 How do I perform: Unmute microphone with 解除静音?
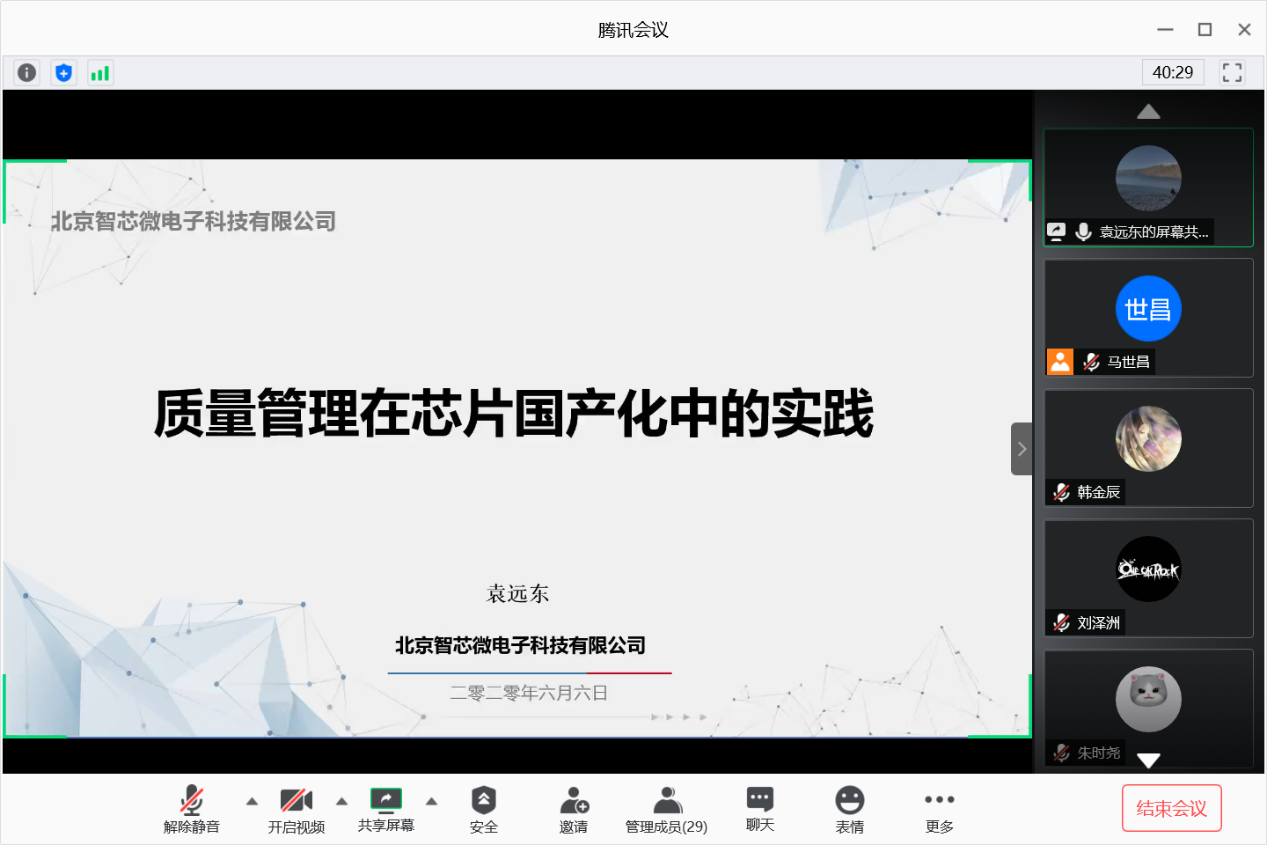192,809
